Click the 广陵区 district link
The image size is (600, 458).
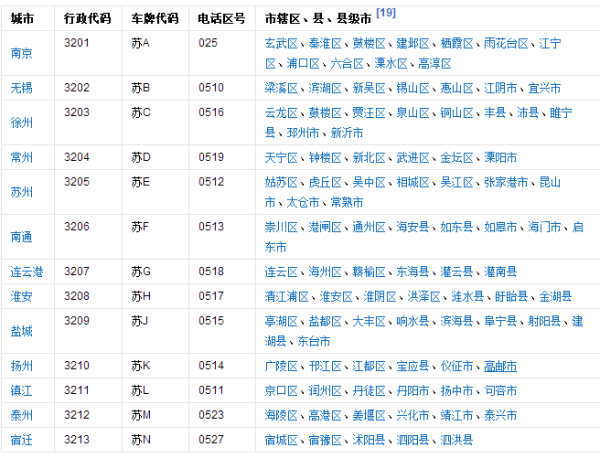pyautogui.click(x=281, y=366)
